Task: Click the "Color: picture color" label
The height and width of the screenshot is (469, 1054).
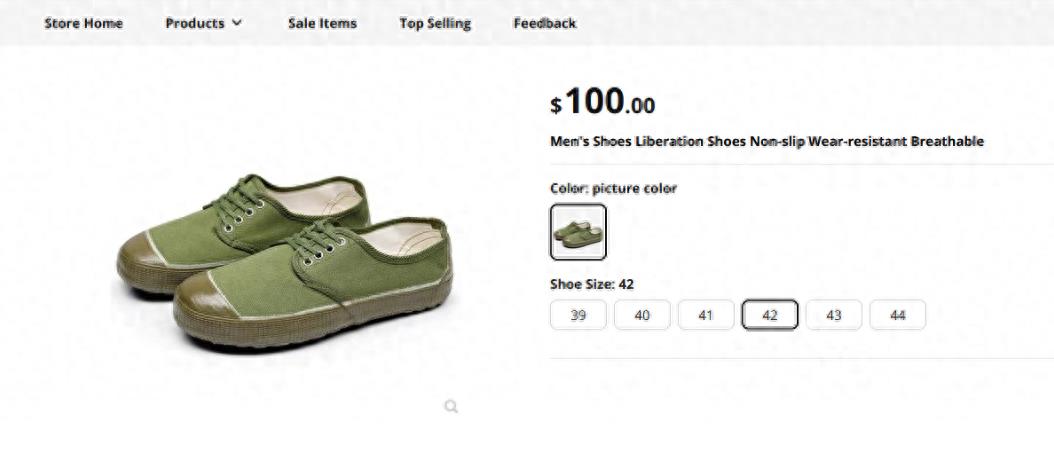Action: tap(613, 188)
